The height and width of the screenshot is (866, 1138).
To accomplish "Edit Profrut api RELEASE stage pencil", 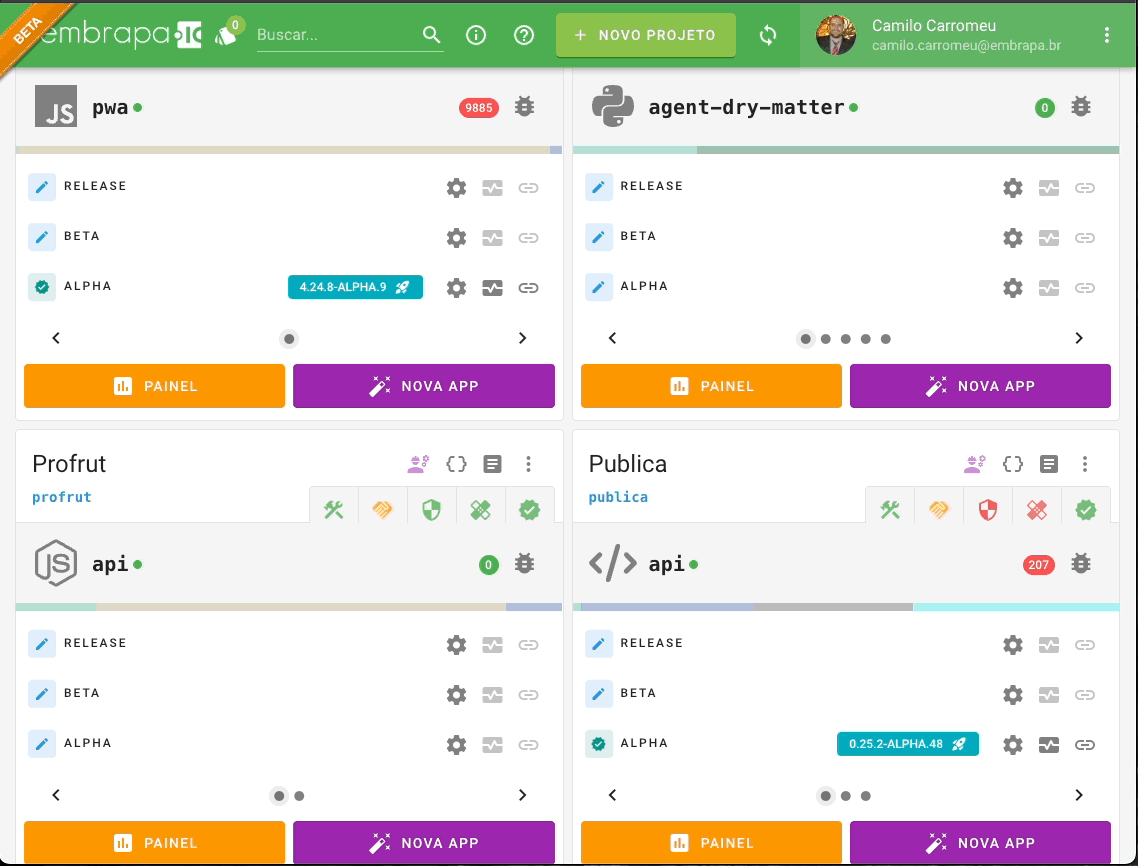I will click(x=42, y=644).
